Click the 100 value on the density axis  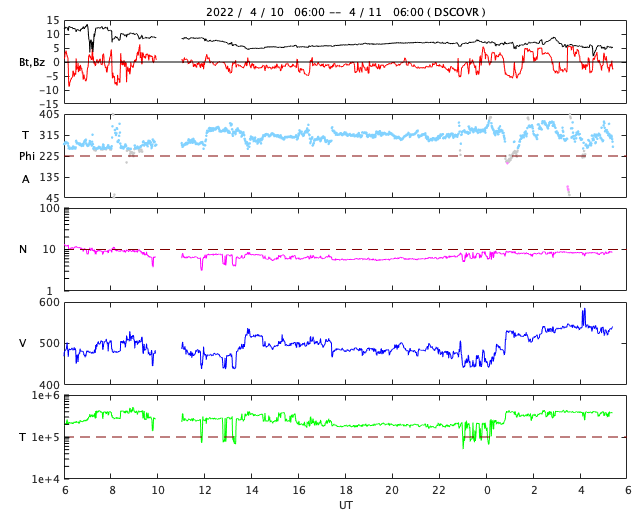pos(49,208)
